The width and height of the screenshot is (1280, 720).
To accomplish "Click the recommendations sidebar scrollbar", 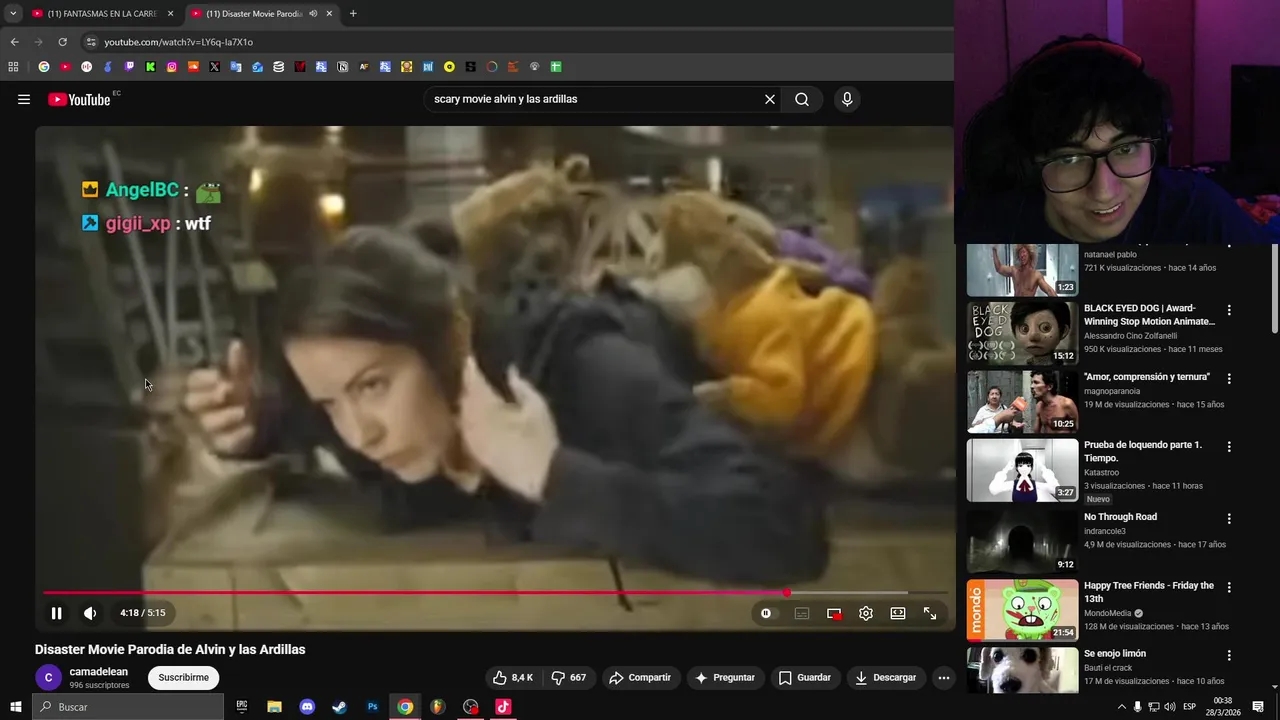I will tap(1274, 290).
